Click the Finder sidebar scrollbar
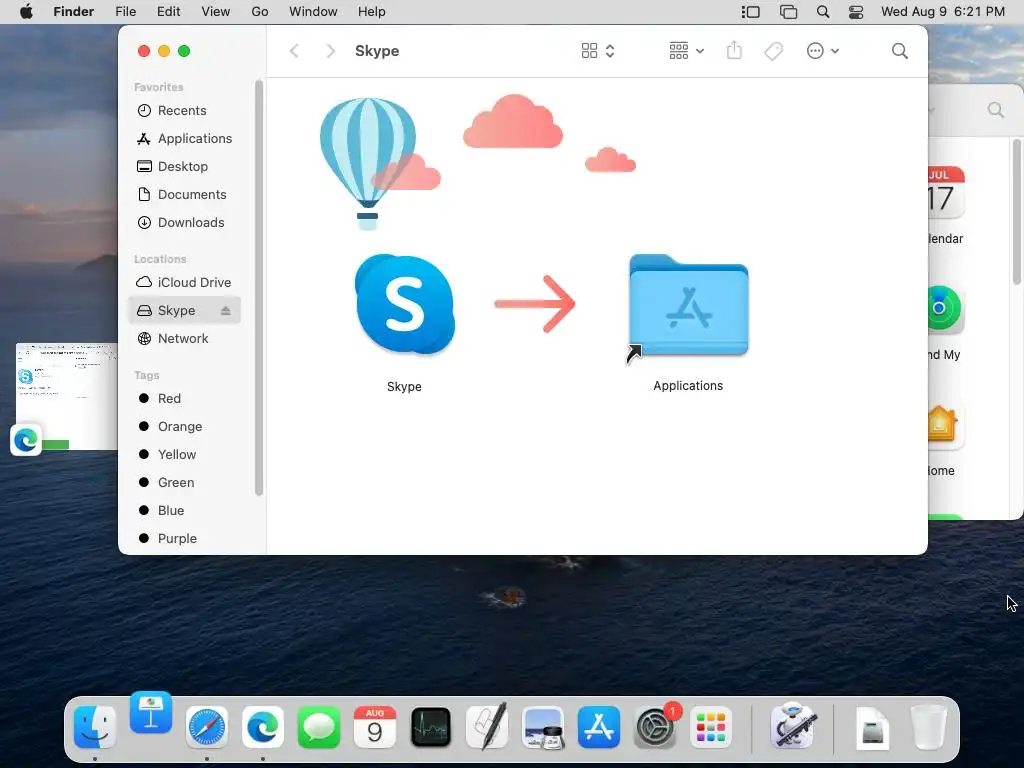 pyautogui.click(x=259, y=287)
